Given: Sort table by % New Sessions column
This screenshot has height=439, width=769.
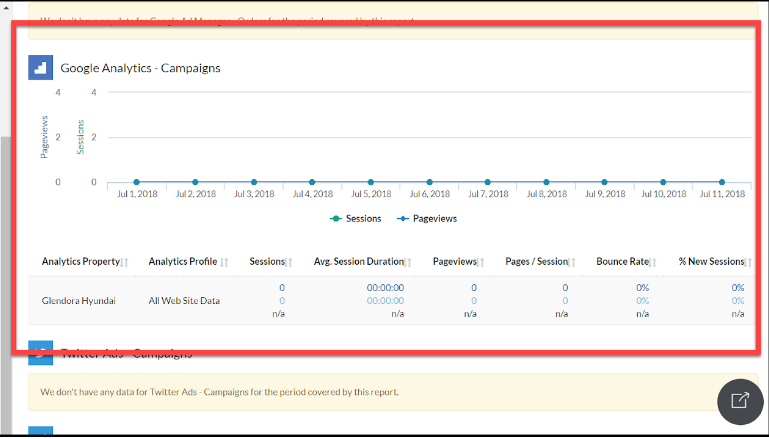Looking at the screenshot, I should point(715,262).
